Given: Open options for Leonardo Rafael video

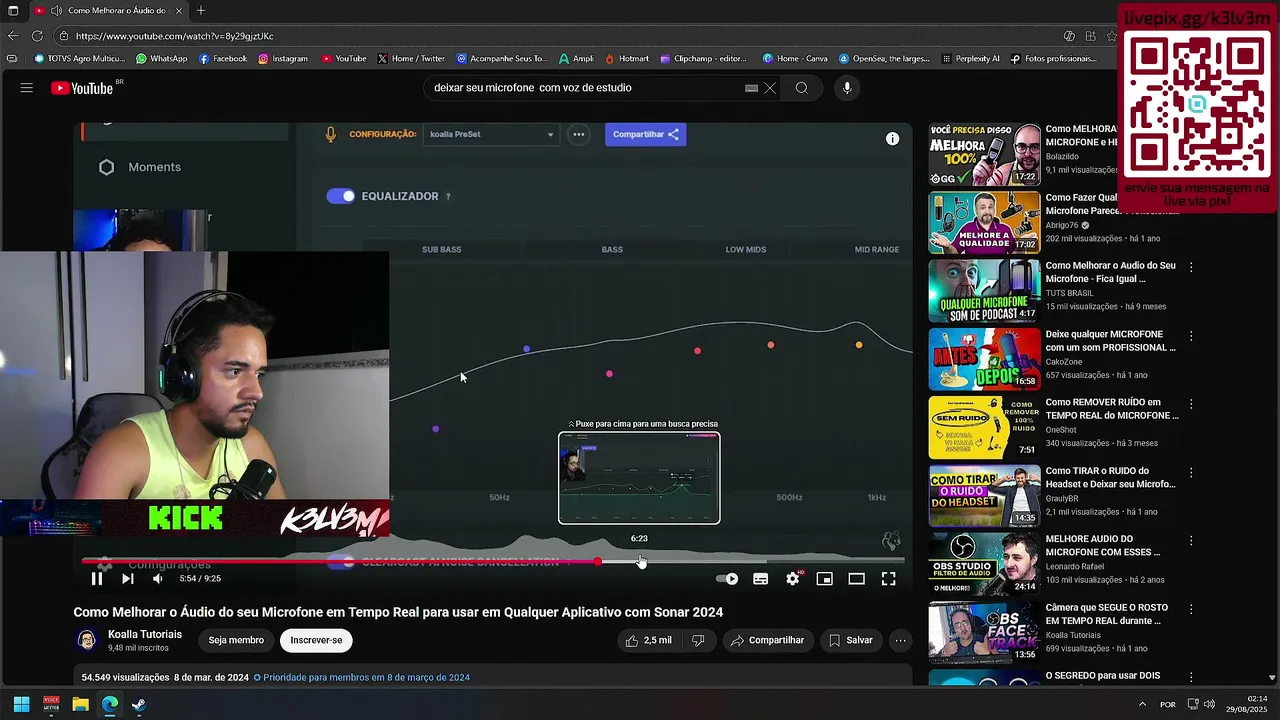Looking at the screenshot, I should click(x=1190, y=541).
